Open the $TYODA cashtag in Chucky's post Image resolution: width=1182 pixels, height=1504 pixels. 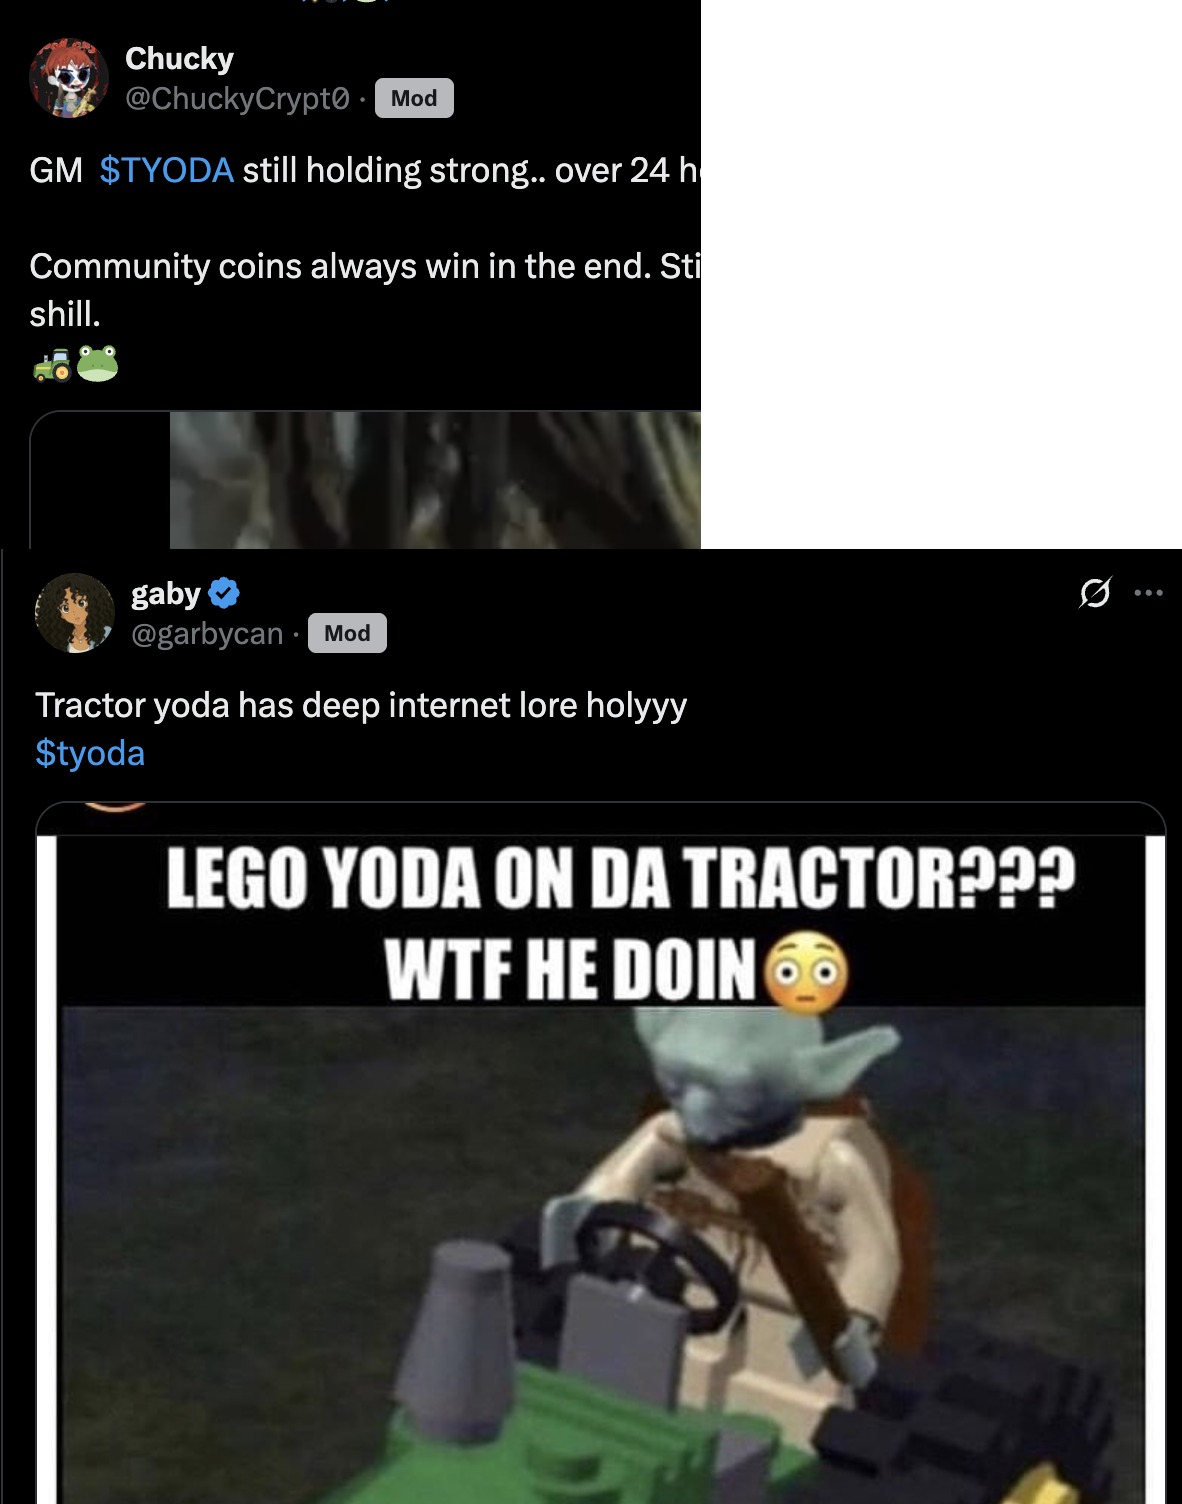pyautogui.click(x=167, y=170)
